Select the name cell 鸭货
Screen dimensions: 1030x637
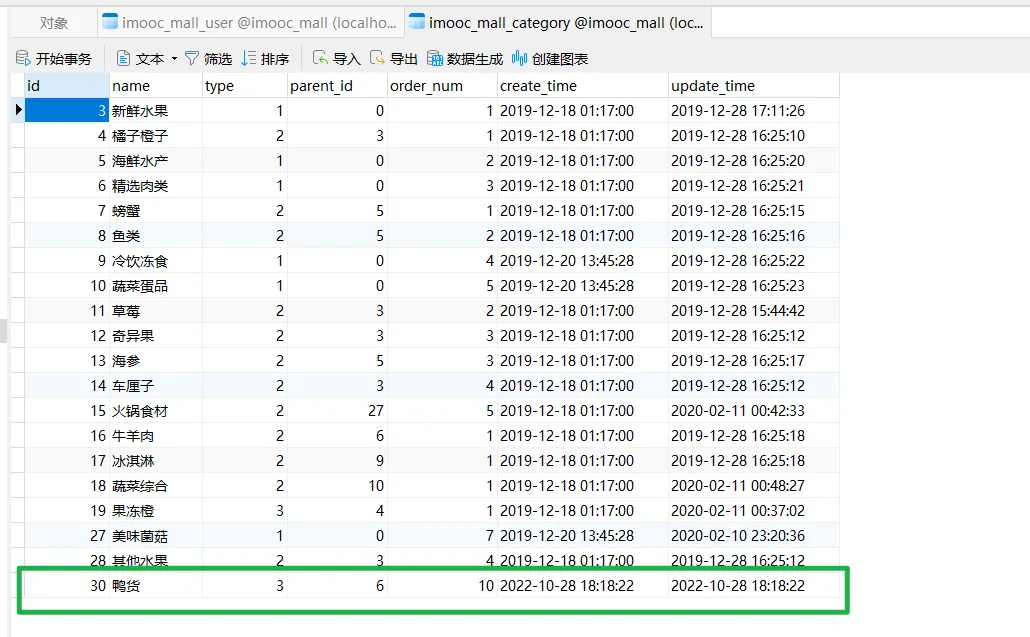[x=156, y=585]
